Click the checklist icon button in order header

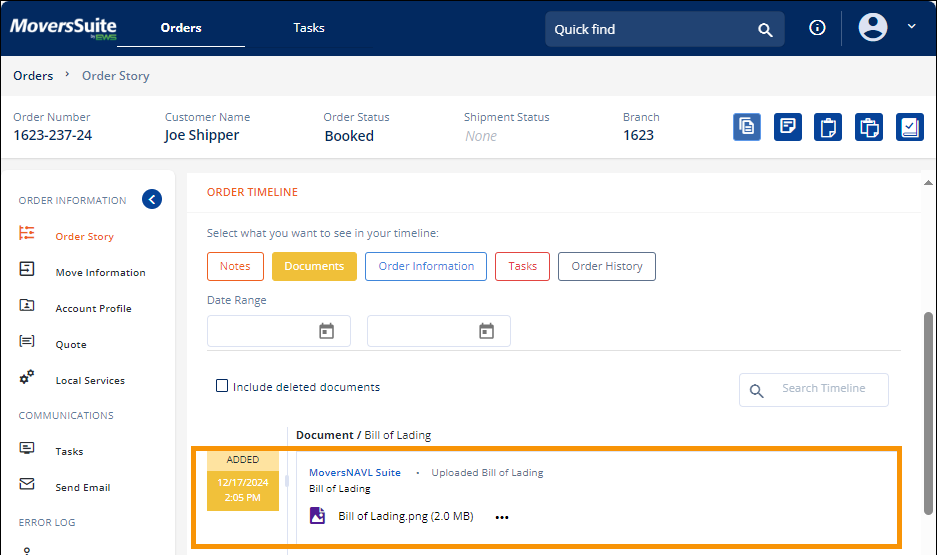(x=910, y=127)
